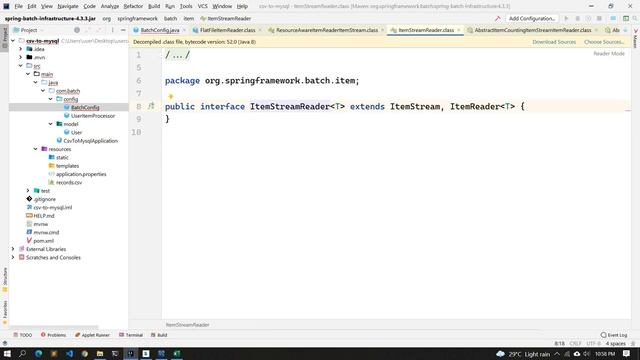This screenshot has width=640, height=360.
Task: Open the Maven sidebar tool window
Action: (636, 39)
